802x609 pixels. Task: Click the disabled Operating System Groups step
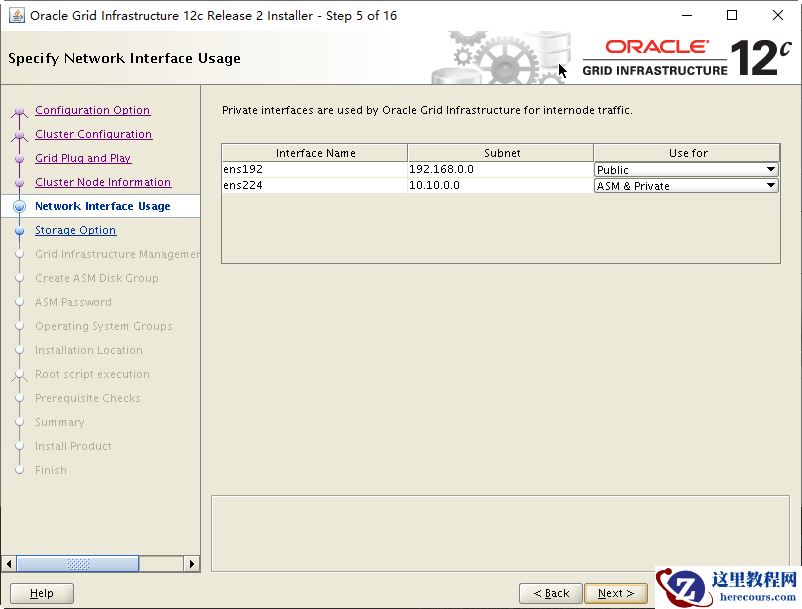[x=104, y=326]
